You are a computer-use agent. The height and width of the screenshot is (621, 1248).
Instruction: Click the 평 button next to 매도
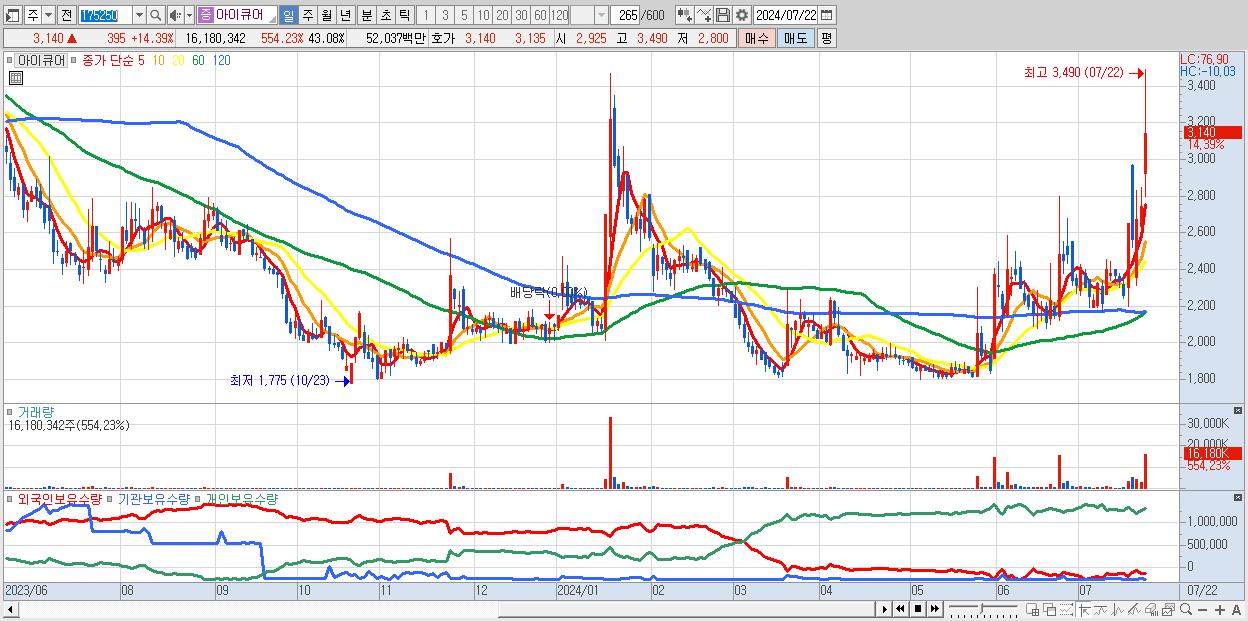click(x=827, y=38)
